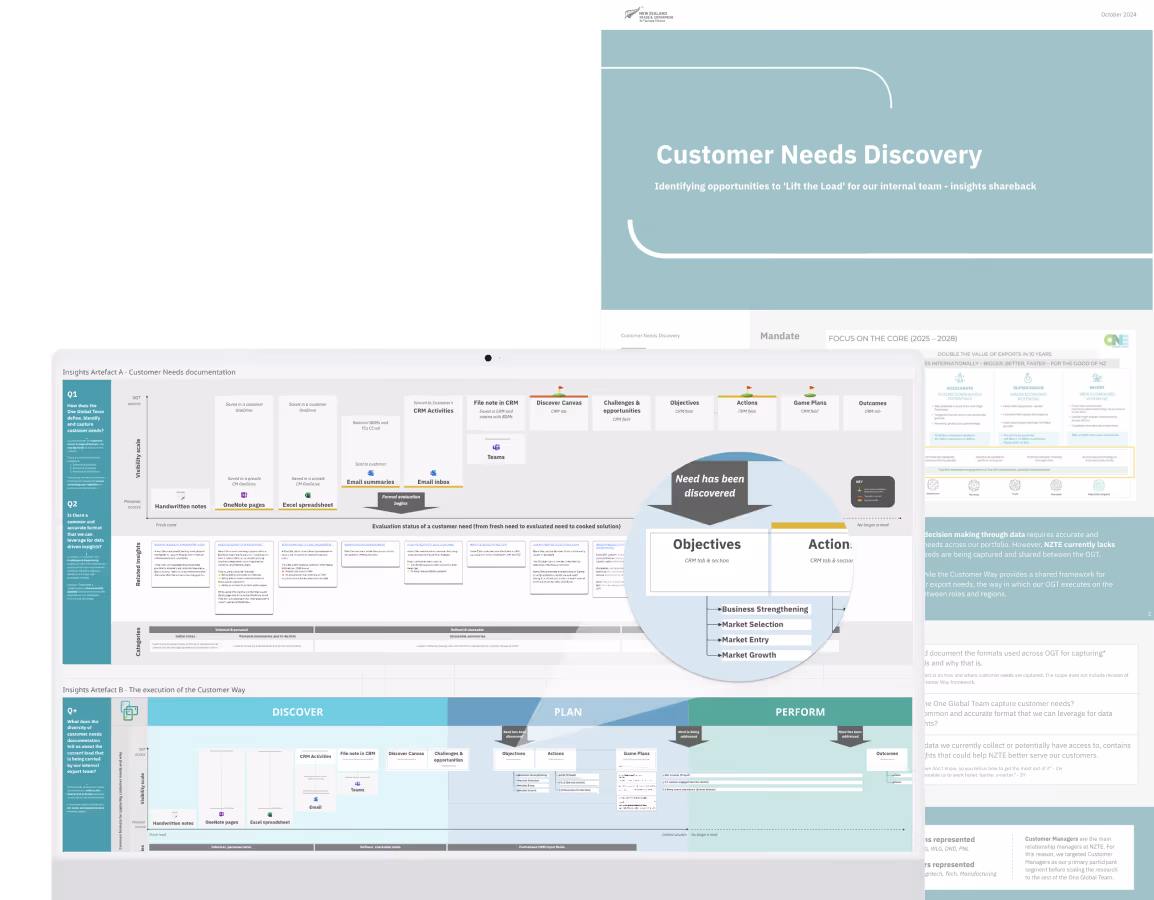Click the 'Game Plans' card in Artefact A
Viewport: 1154px width, 900px height.
click(x=810, y=412)
